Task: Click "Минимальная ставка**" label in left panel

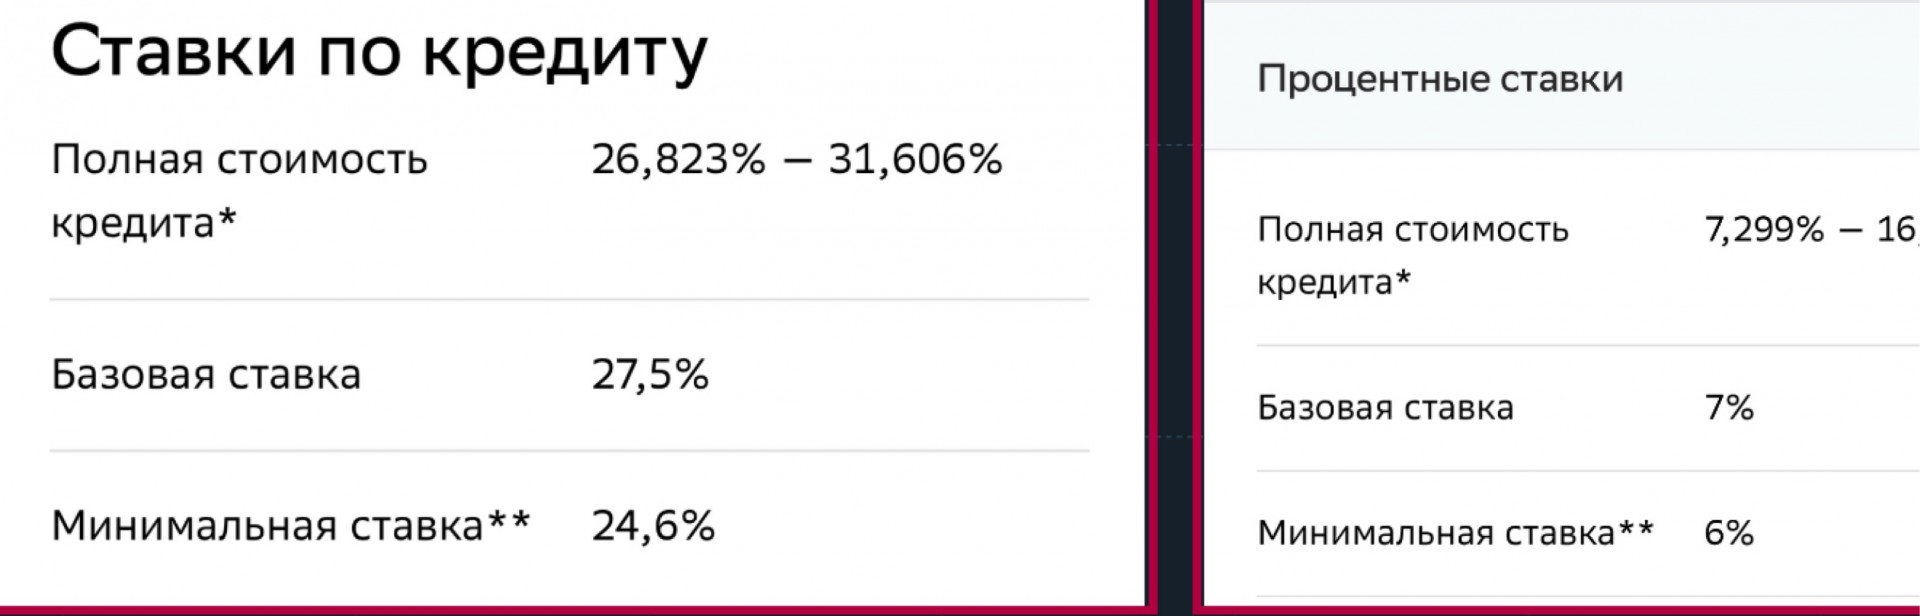Action: pos(290,525)
